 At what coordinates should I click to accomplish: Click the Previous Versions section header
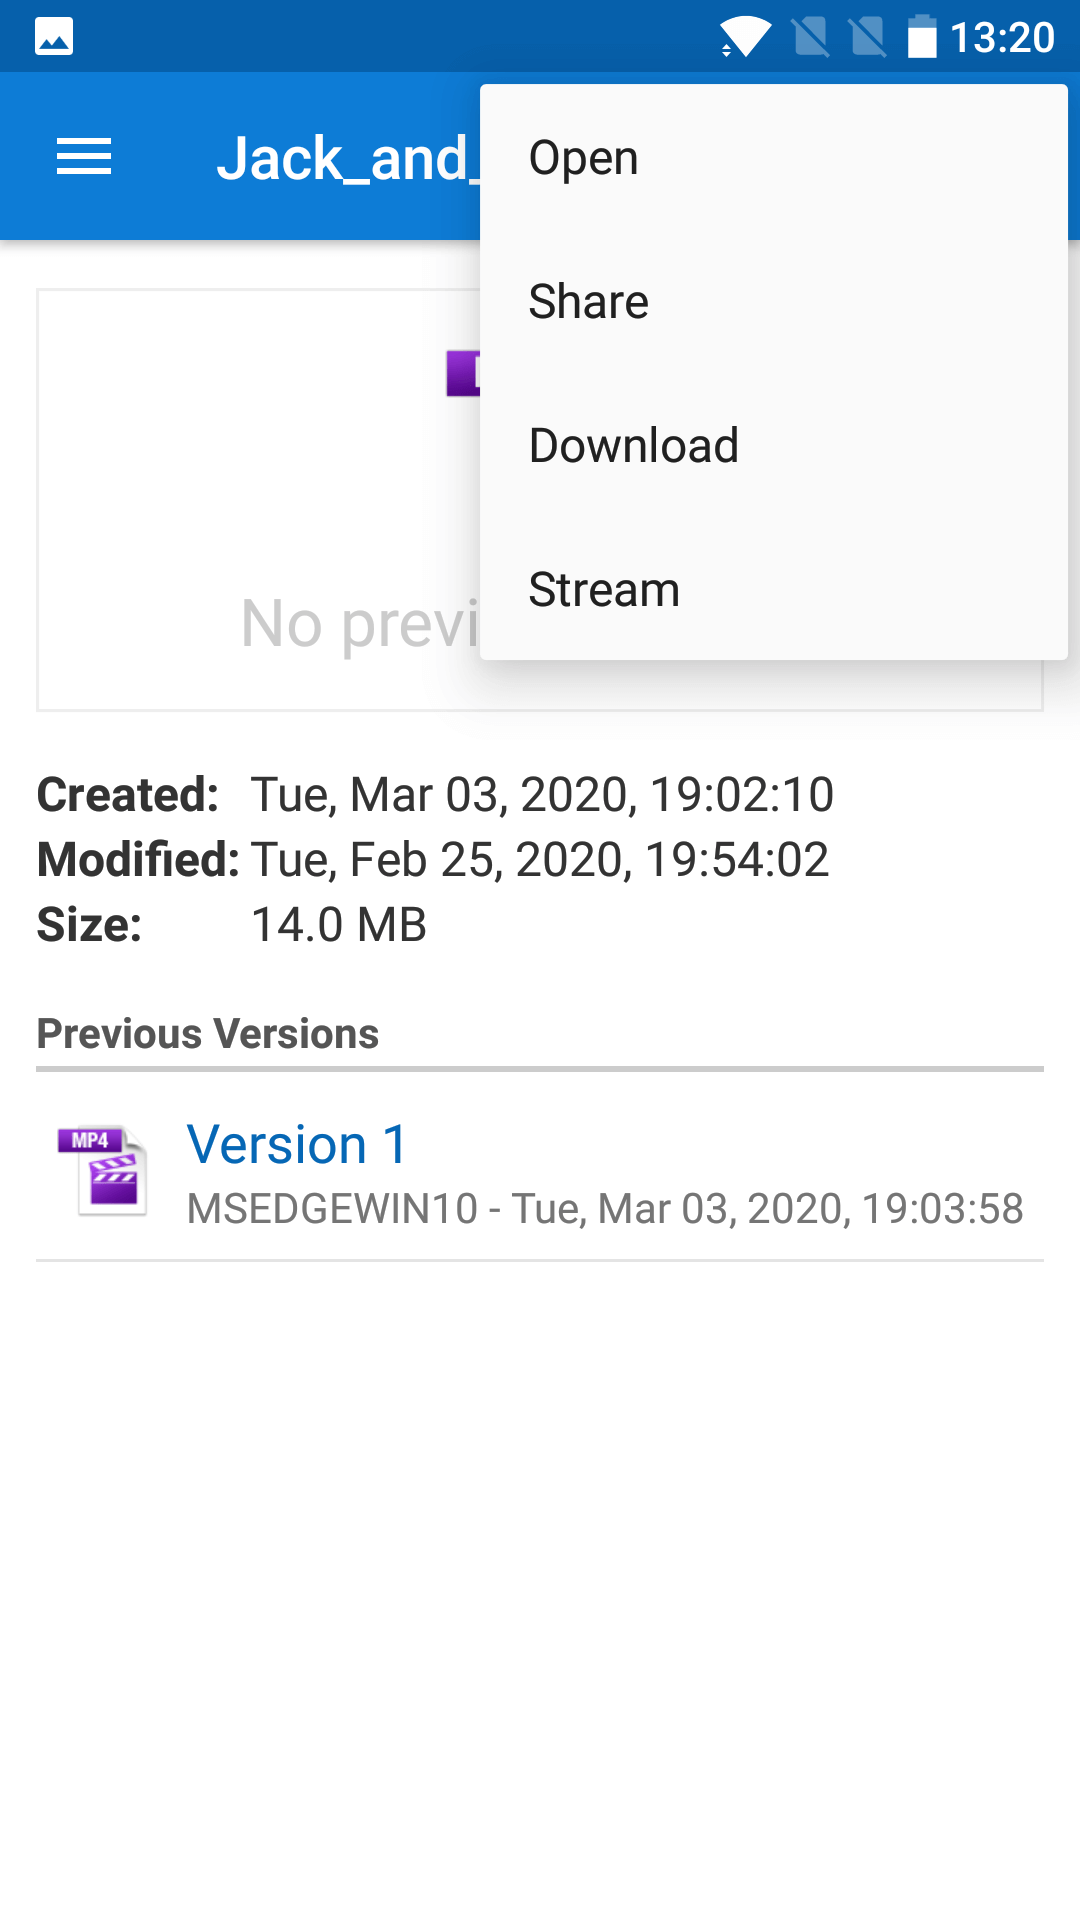point(208,1034)
